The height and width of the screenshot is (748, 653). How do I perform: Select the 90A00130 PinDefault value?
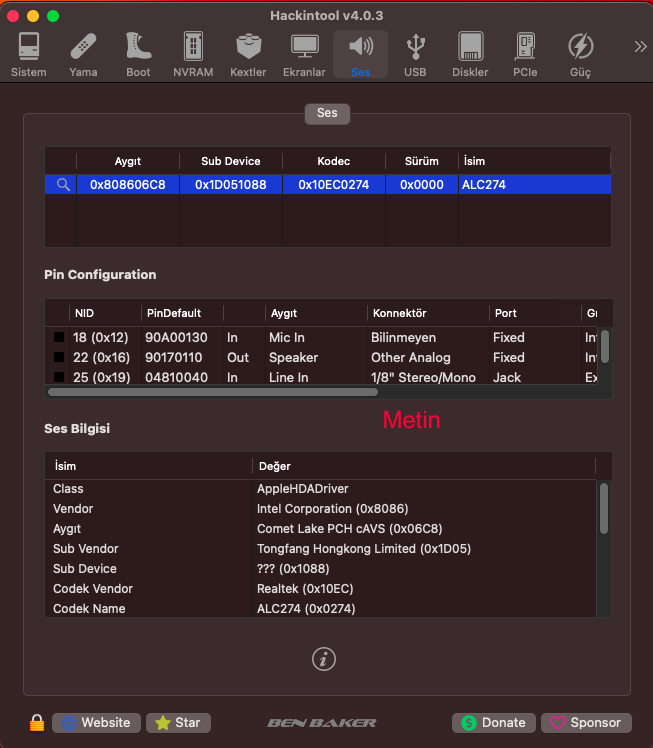tap(176, 337)
